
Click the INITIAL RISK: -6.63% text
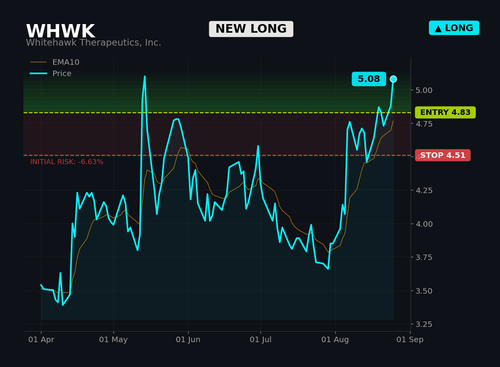pyautogui.click(x=67, y=162)
